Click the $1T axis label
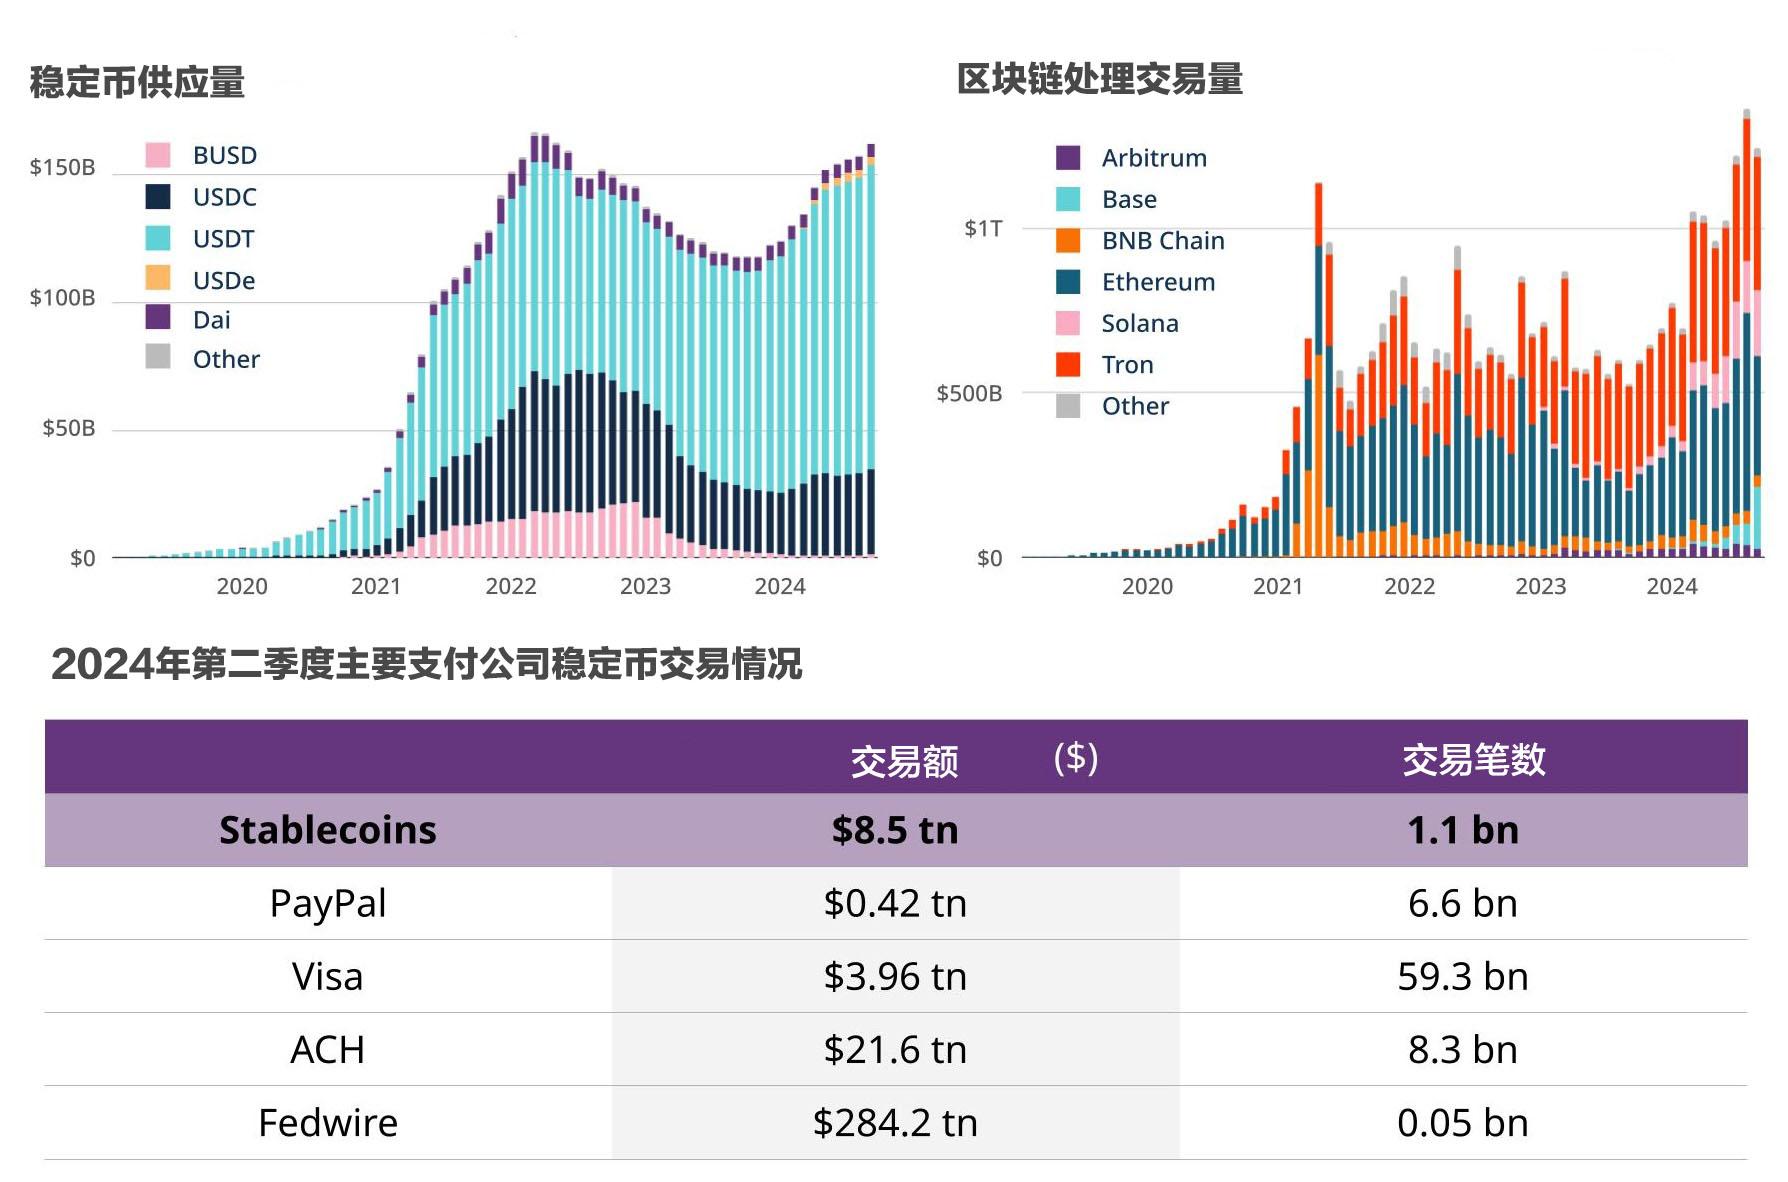Viewport: 1788px width, 1182px height. click(983, 228)
